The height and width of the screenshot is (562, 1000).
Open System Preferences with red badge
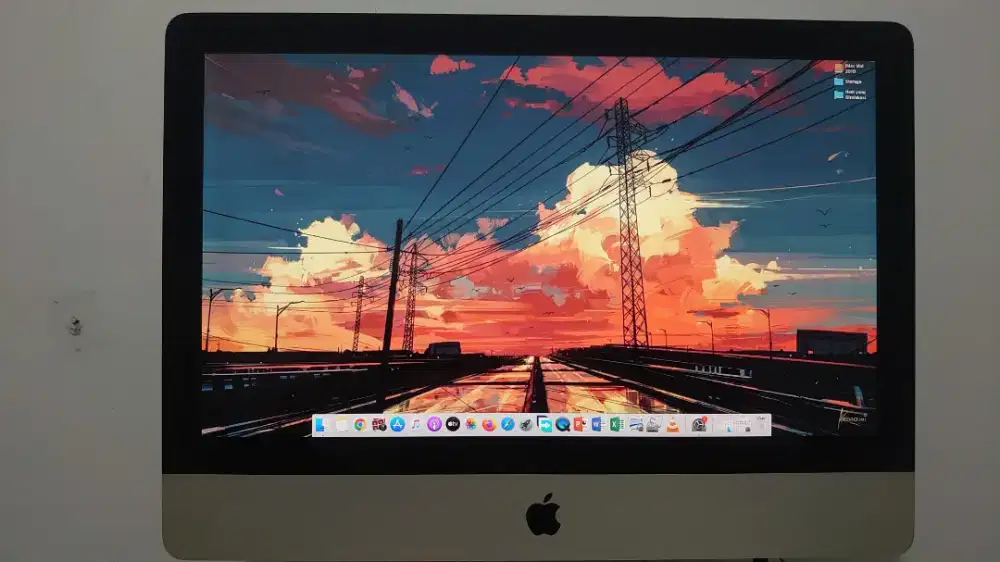(699, 424)
